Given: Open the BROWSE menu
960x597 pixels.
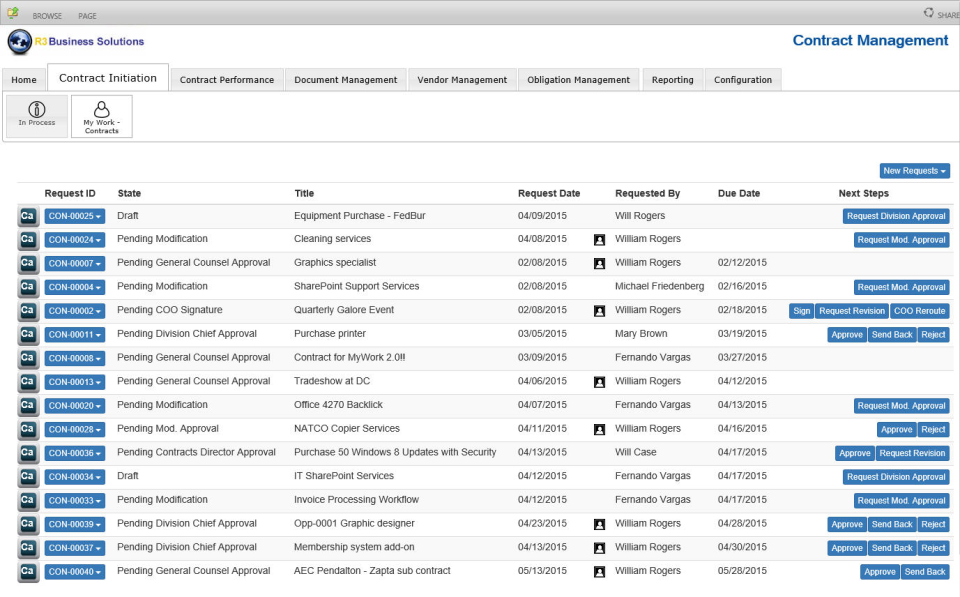Looking at the screenshot, I should pyautogui.click(x=47, y=14).
